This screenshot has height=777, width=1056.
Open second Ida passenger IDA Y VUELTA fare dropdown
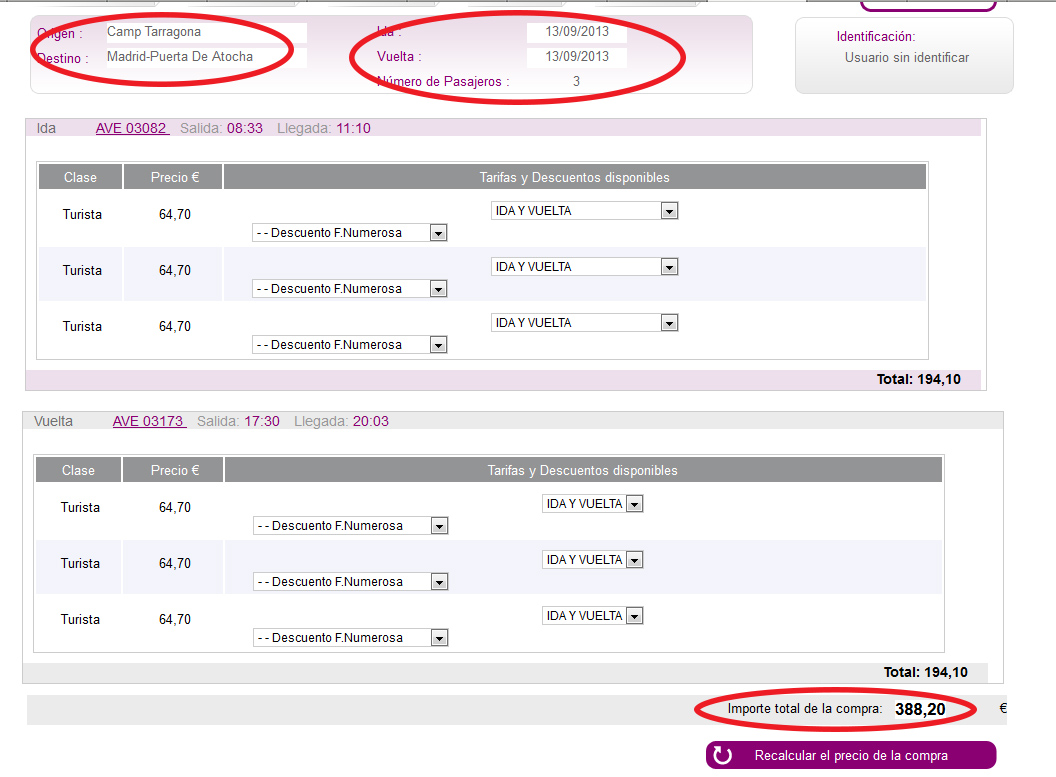[584, 267]
